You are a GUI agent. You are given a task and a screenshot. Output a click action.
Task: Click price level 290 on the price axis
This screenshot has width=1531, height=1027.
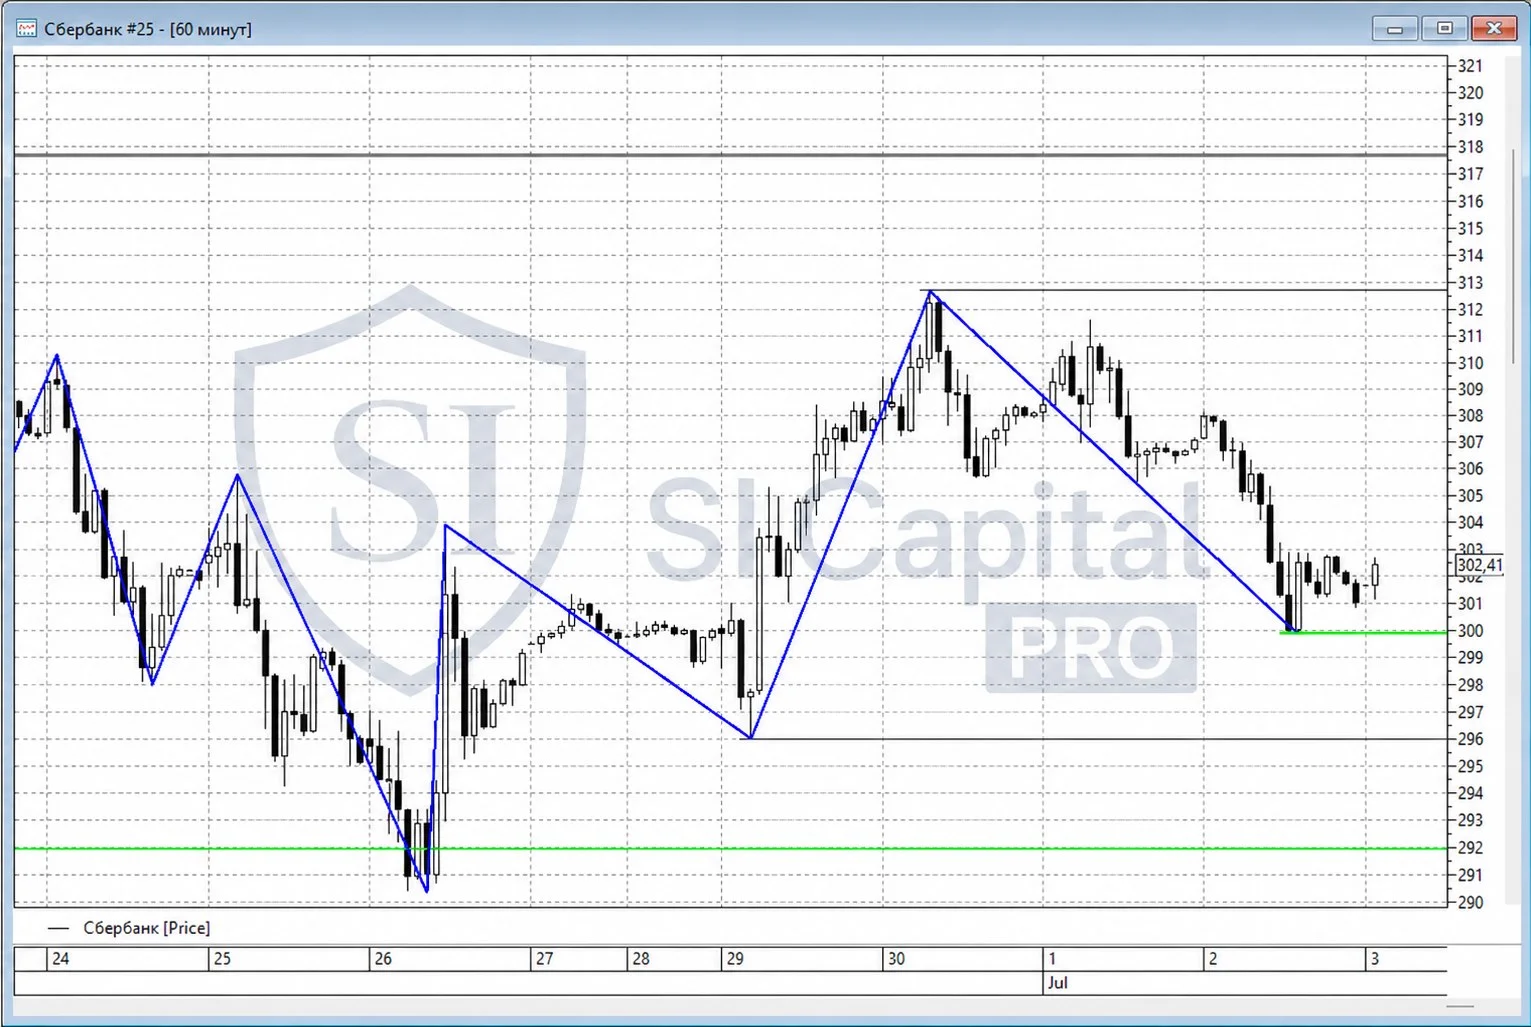[x=1470, y=902]
